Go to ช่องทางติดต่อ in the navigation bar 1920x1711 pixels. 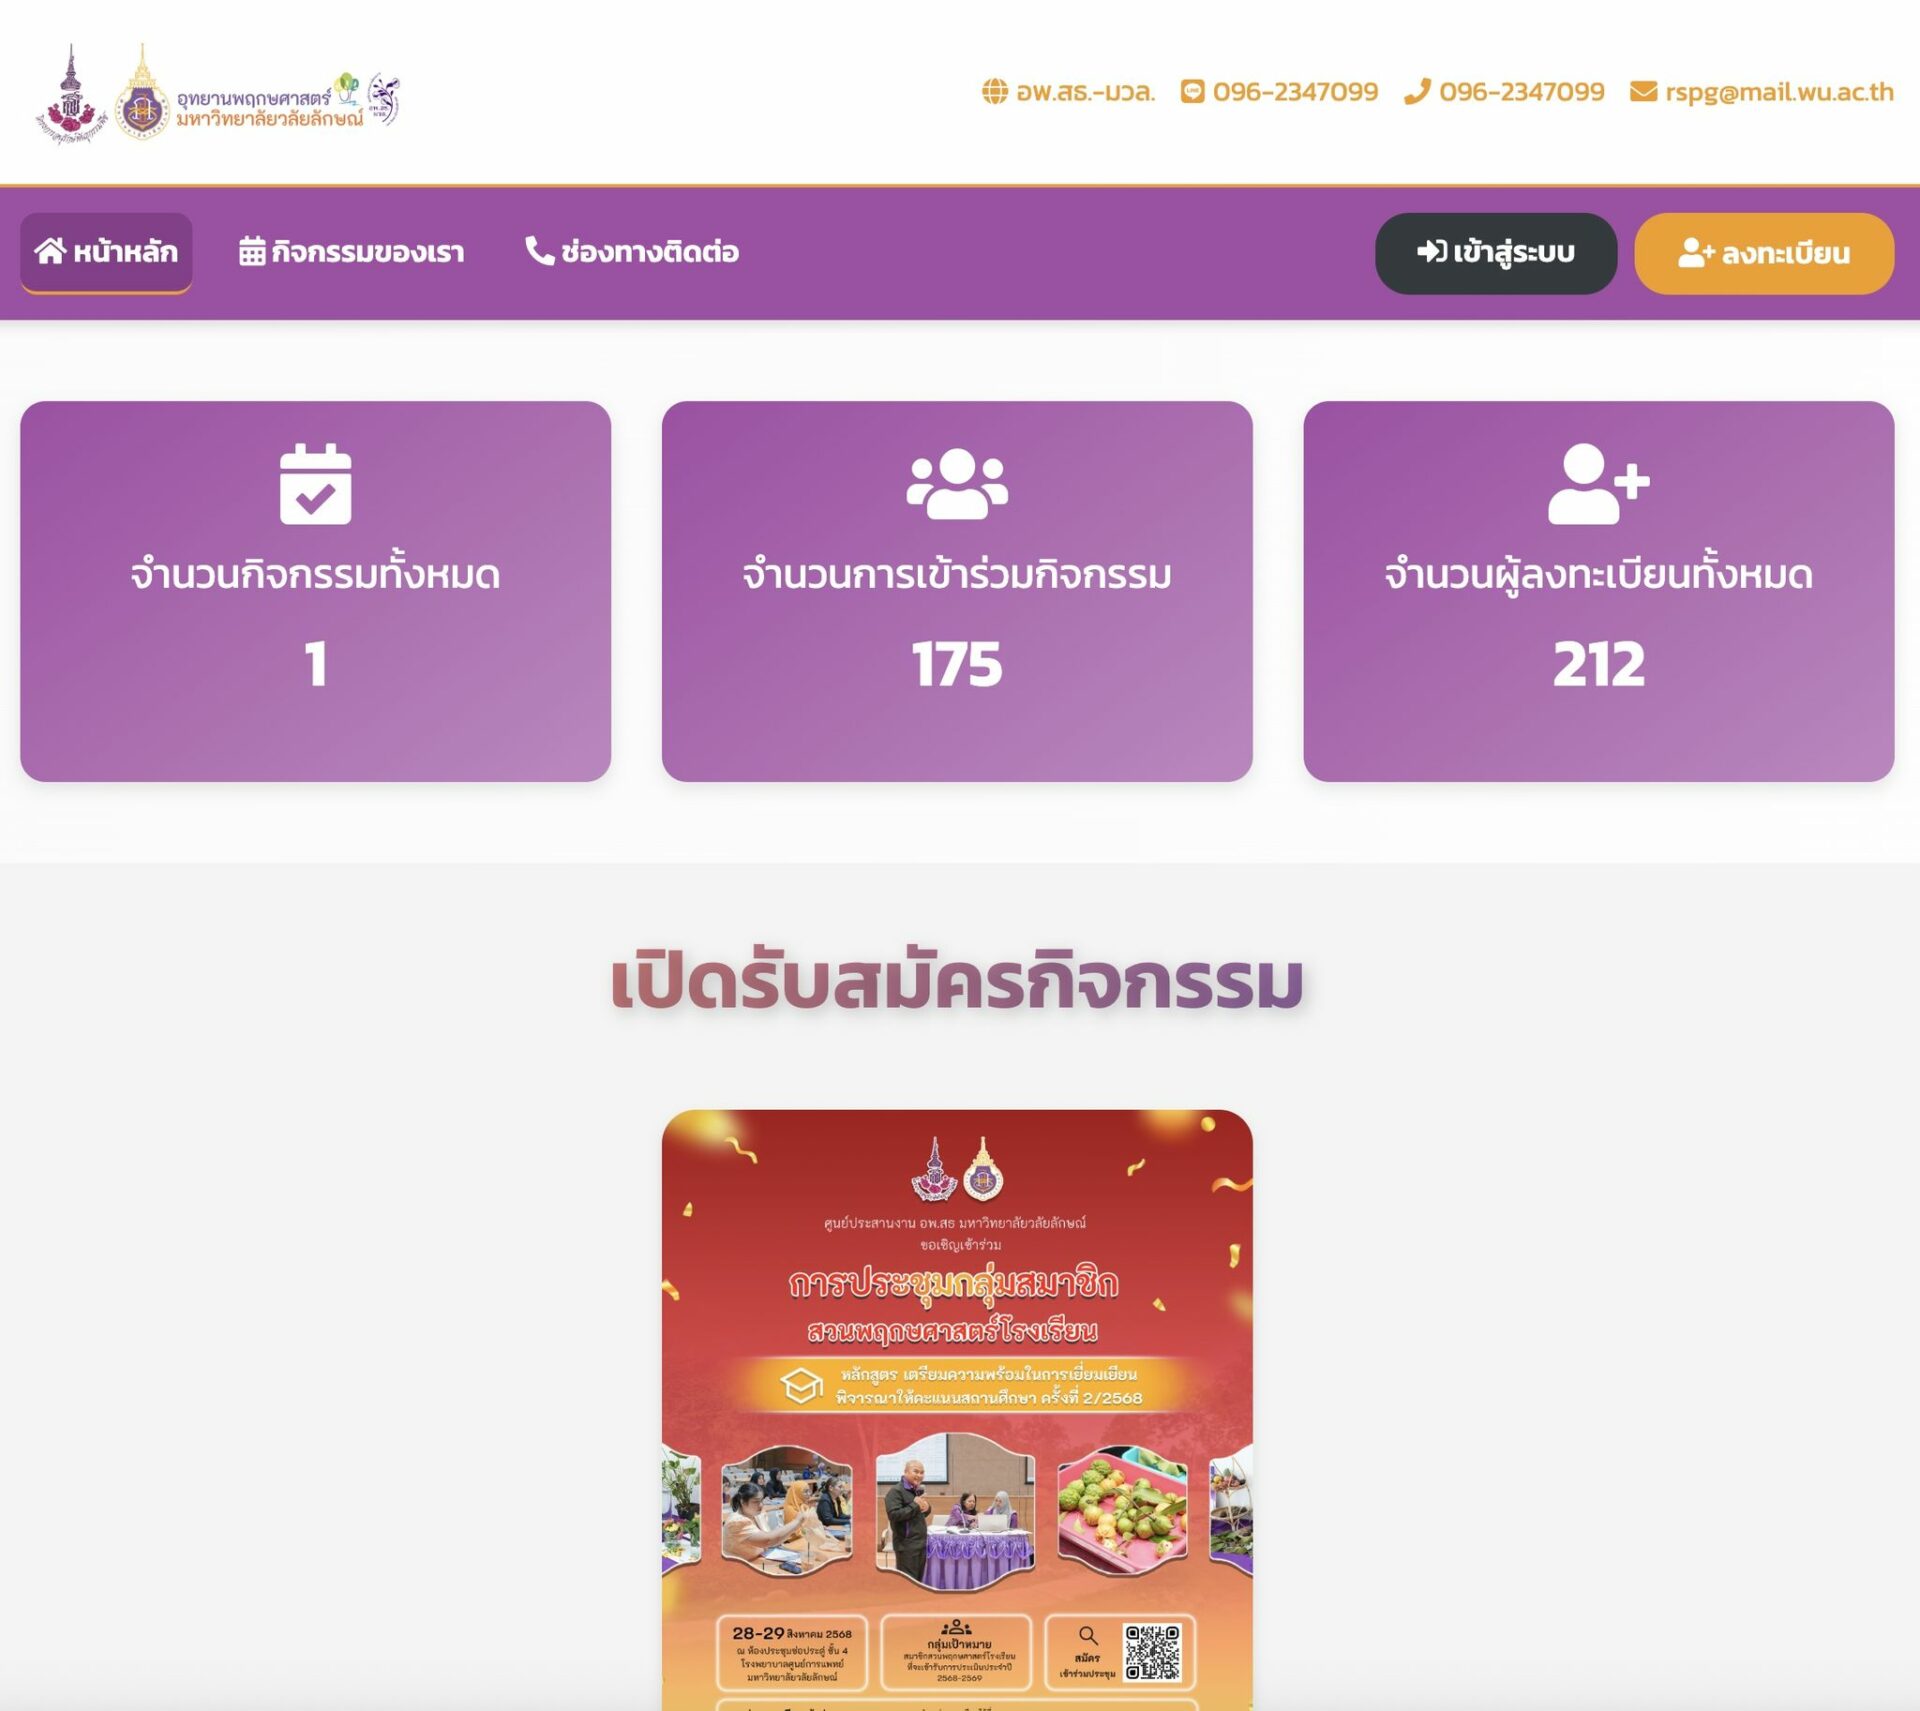(632, 252)
